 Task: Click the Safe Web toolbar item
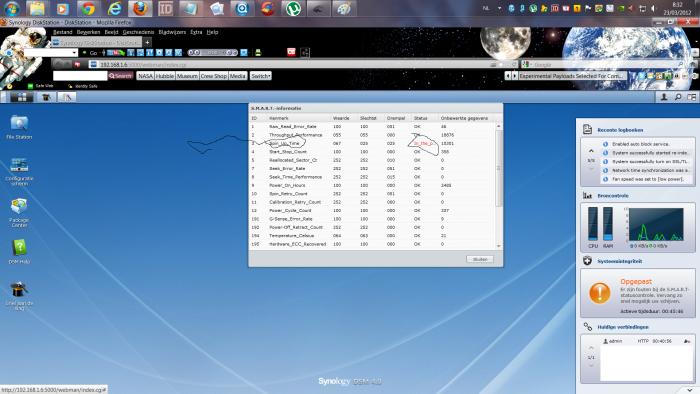[41, 86]
